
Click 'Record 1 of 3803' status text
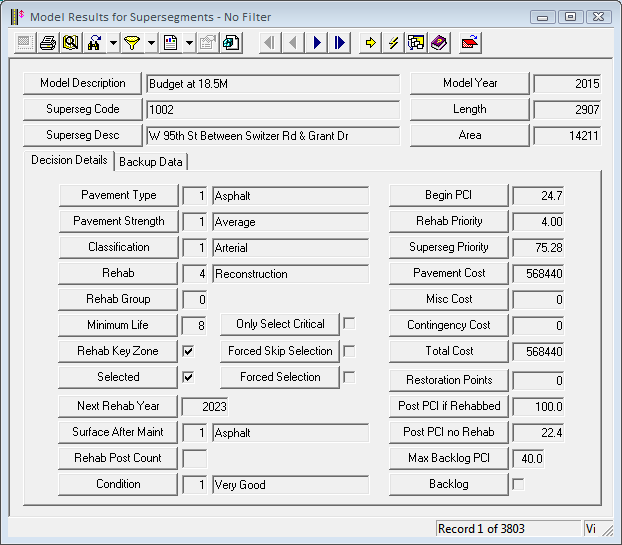(x=481, y=529)
